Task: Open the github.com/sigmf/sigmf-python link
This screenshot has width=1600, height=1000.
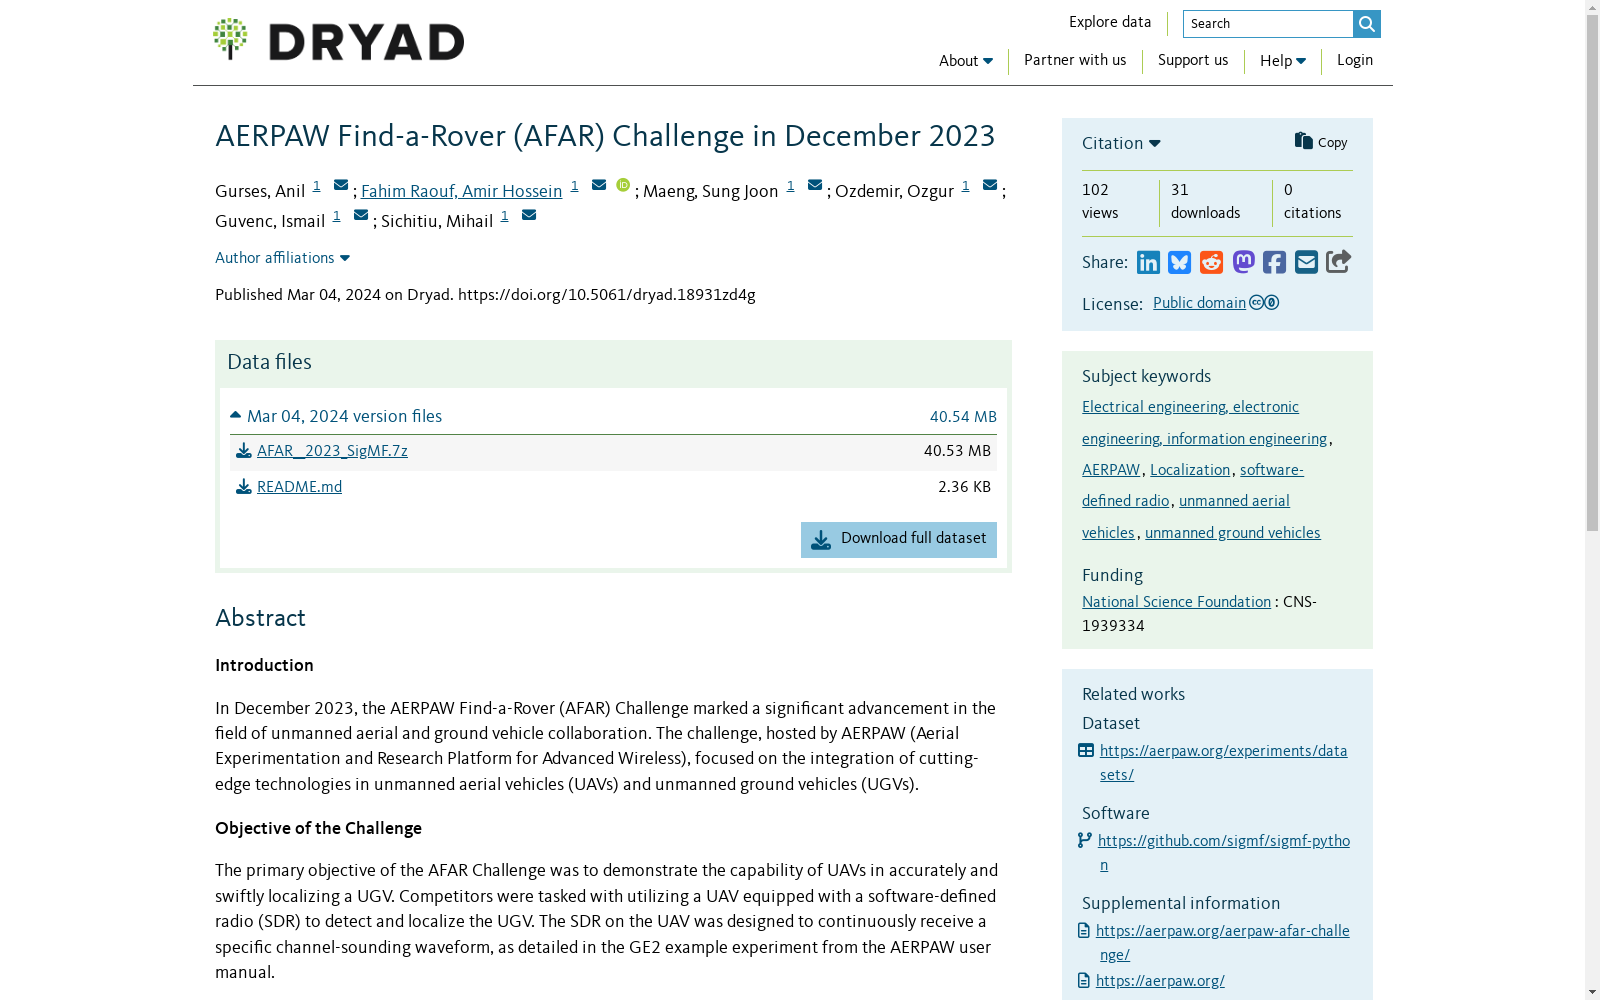Action: [x=1224, y=841]
